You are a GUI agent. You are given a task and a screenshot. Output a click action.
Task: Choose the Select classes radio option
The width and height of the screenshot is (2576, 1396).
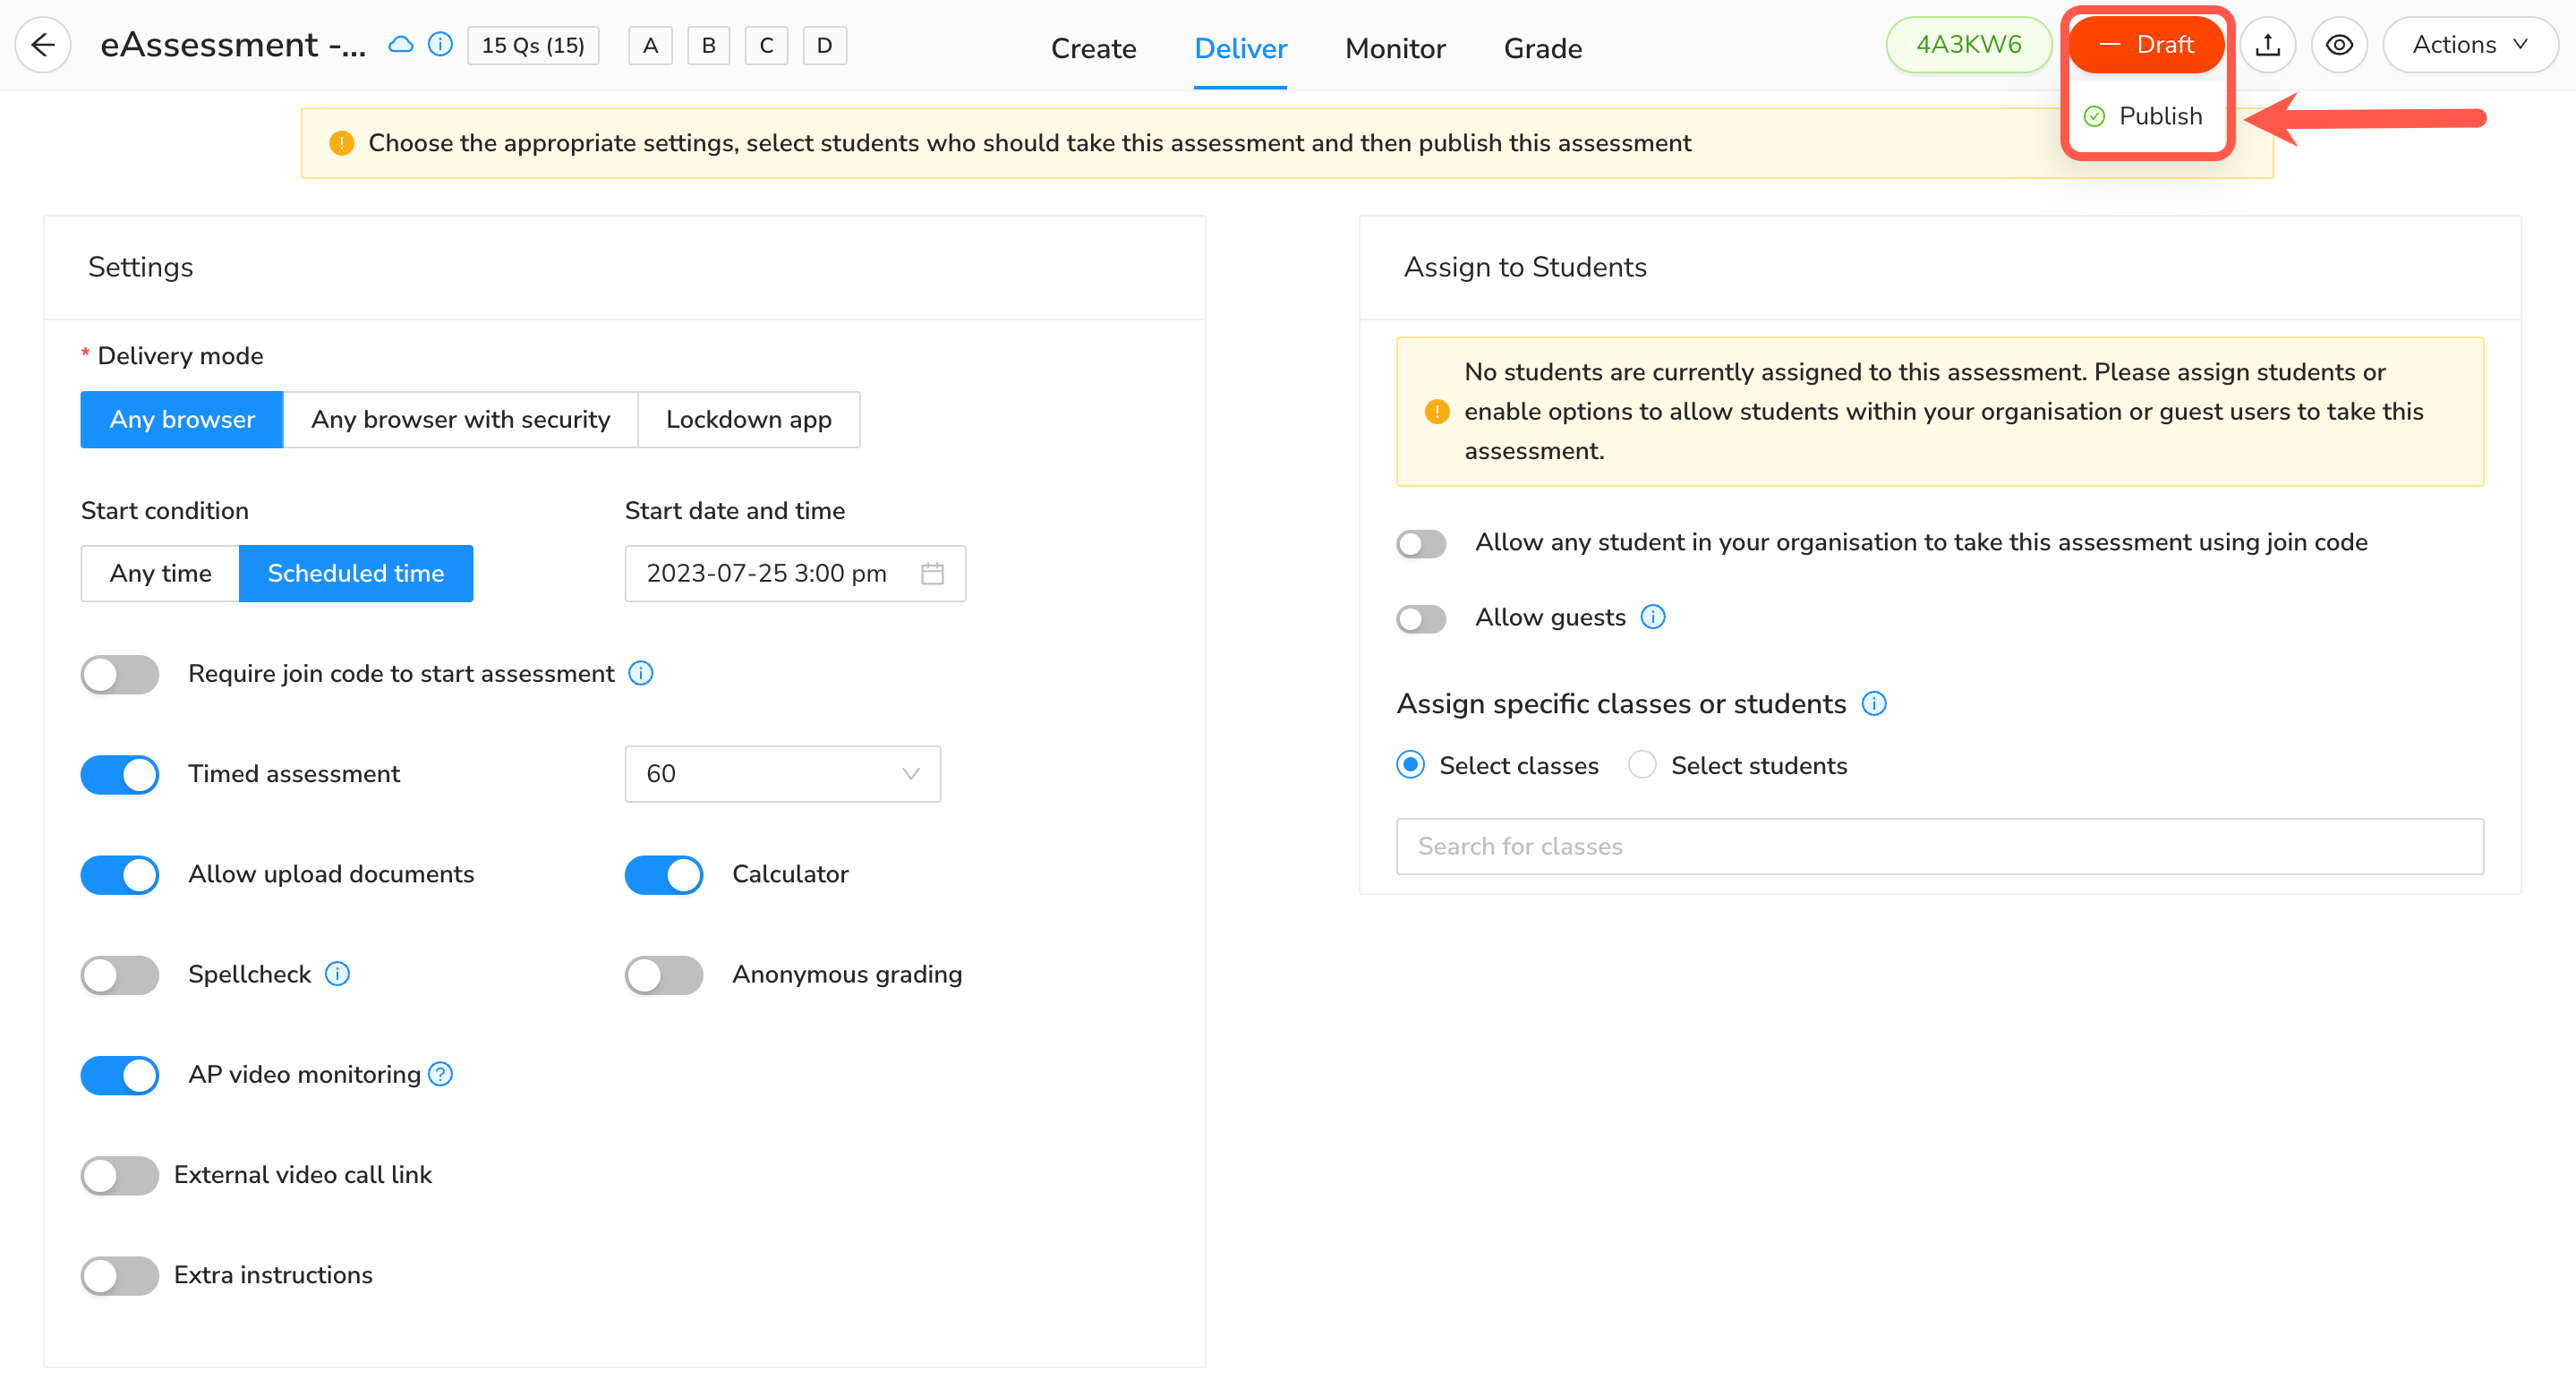1411,765
